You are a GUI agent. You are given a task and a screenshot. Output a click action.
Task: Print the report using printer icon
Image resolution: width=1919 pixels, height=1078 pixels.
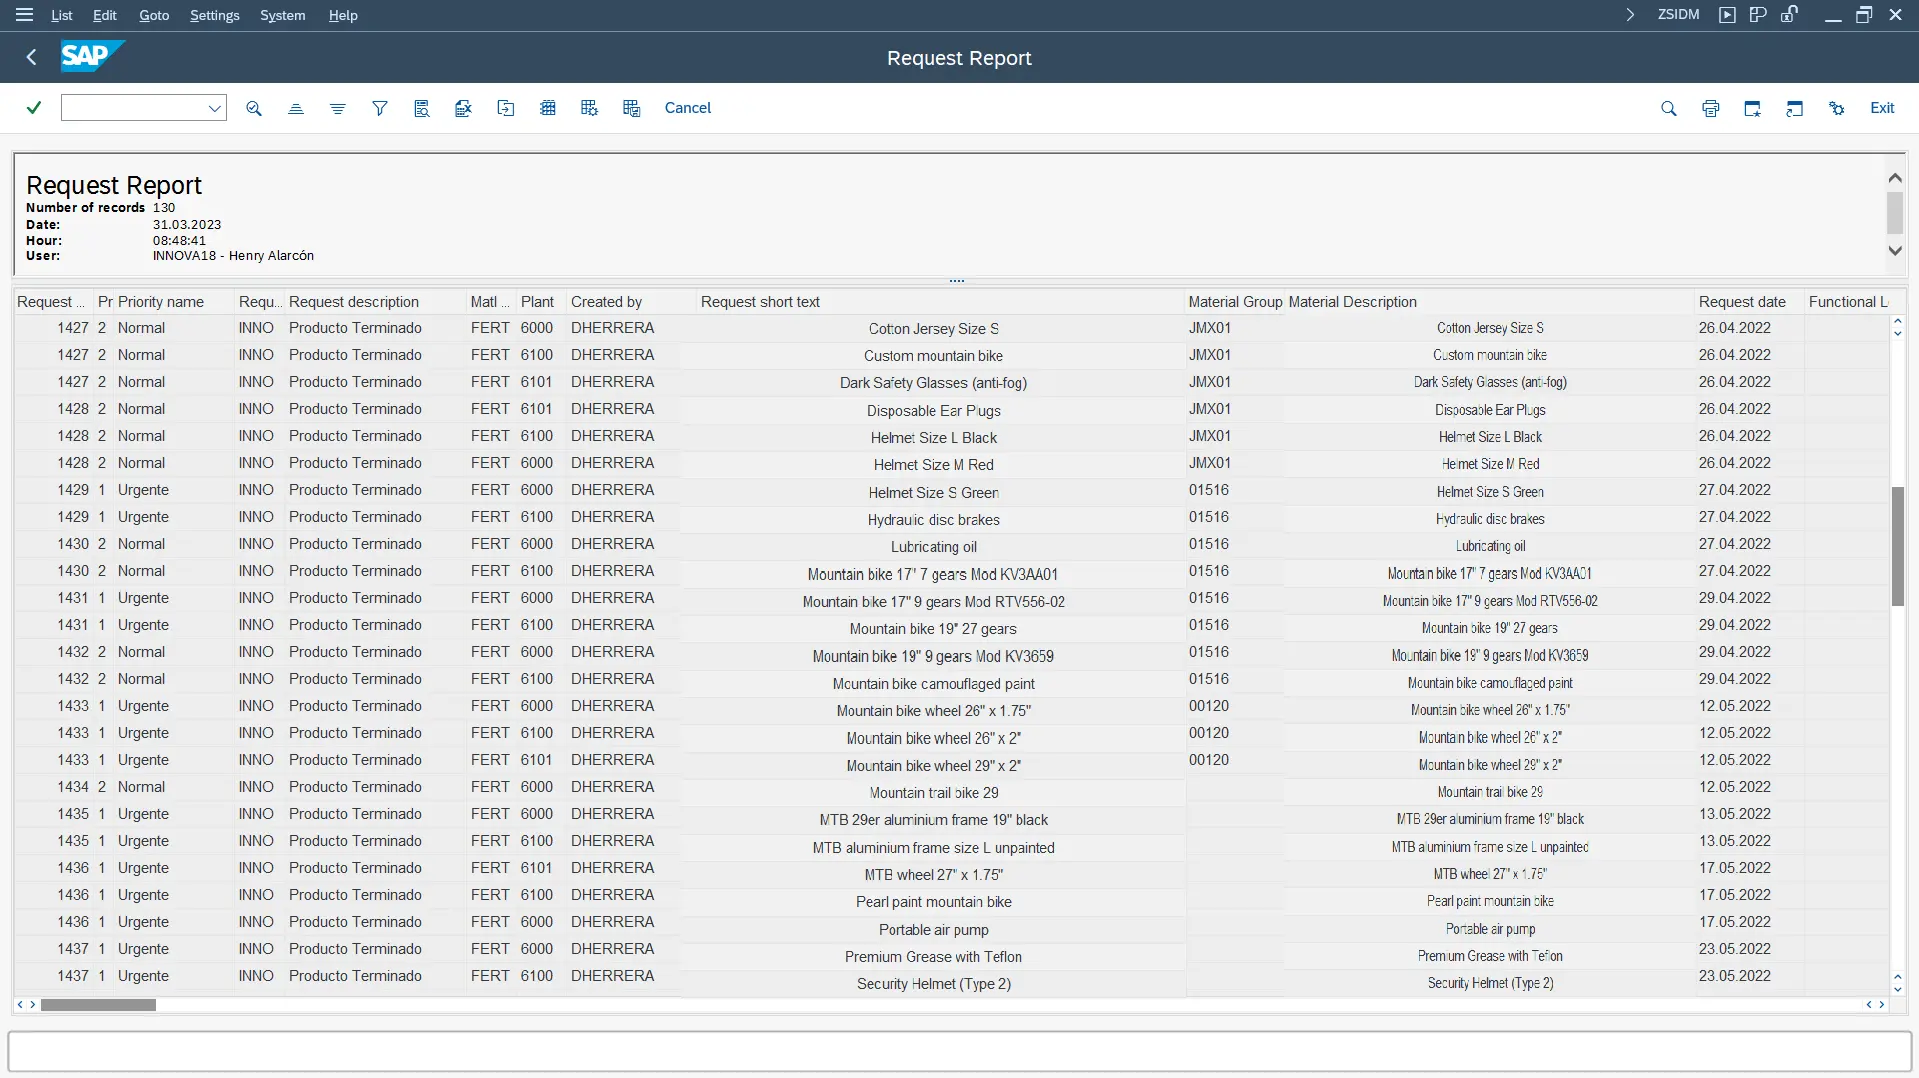point(1711,108)
